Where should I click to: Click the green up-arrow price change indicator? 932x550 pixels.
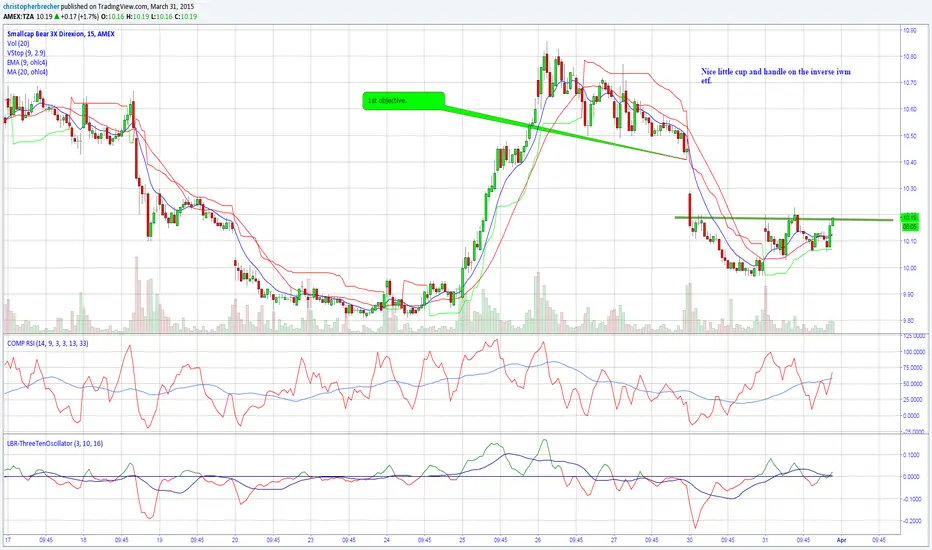point(56,16)
